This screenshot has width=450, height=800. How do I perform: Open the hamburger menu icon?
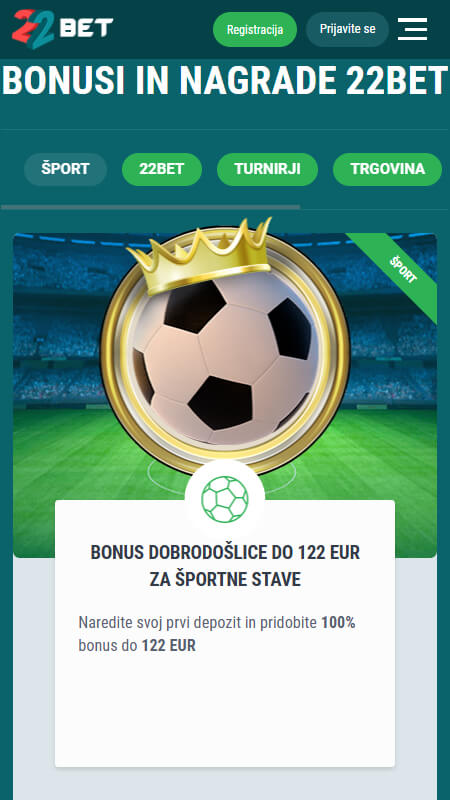[x=412, y=29]
